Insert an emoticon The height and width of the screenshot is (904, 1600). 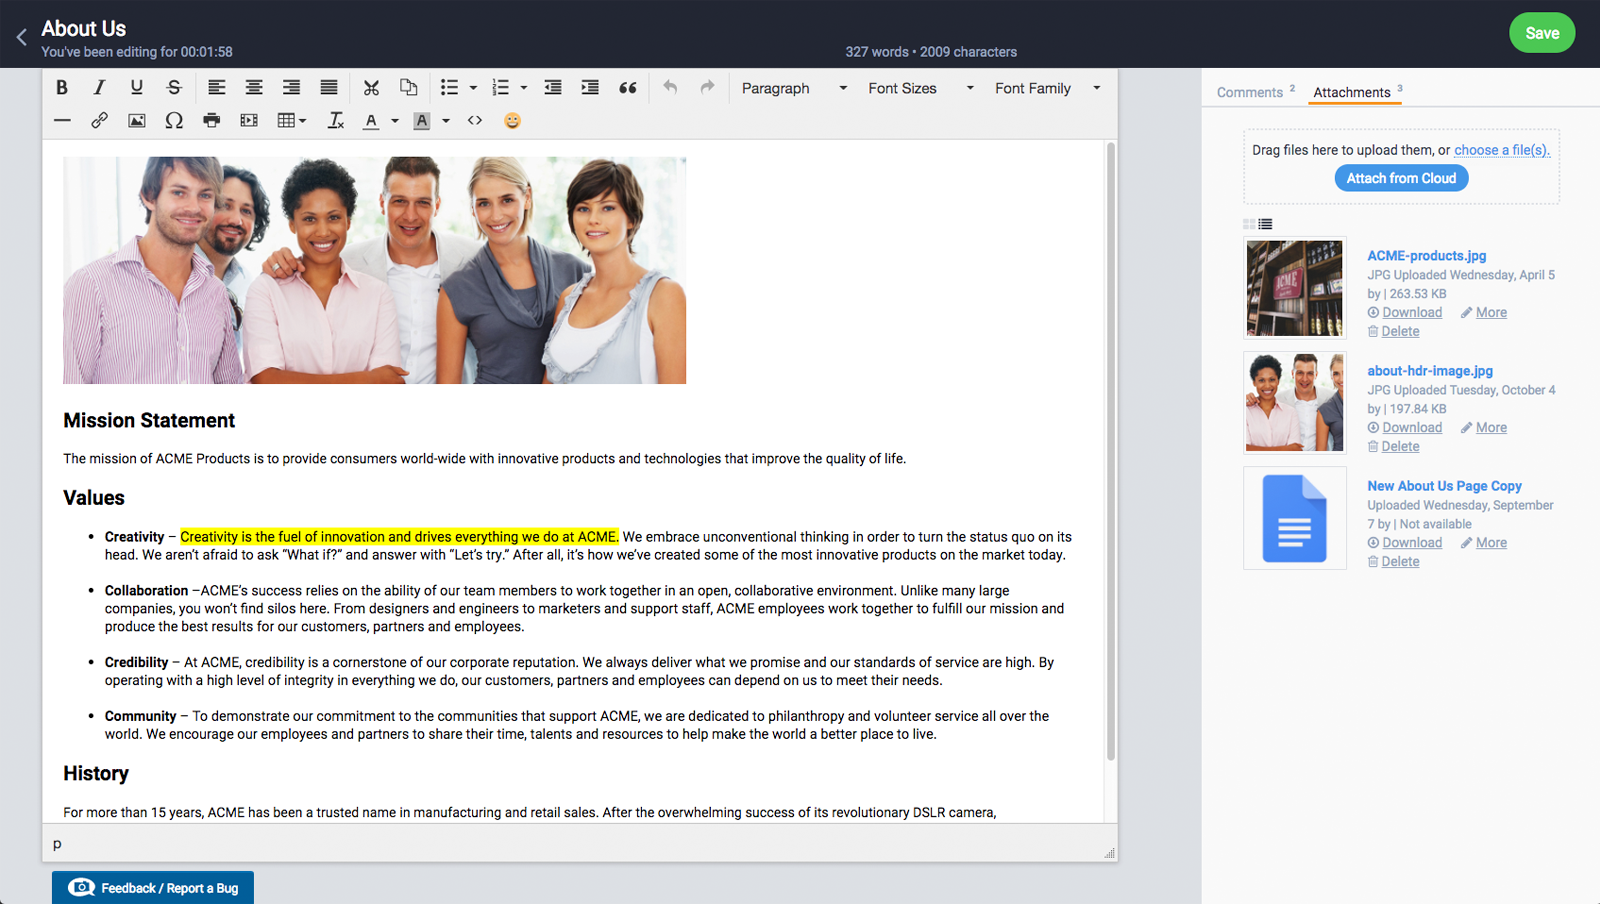click(512, 121)
